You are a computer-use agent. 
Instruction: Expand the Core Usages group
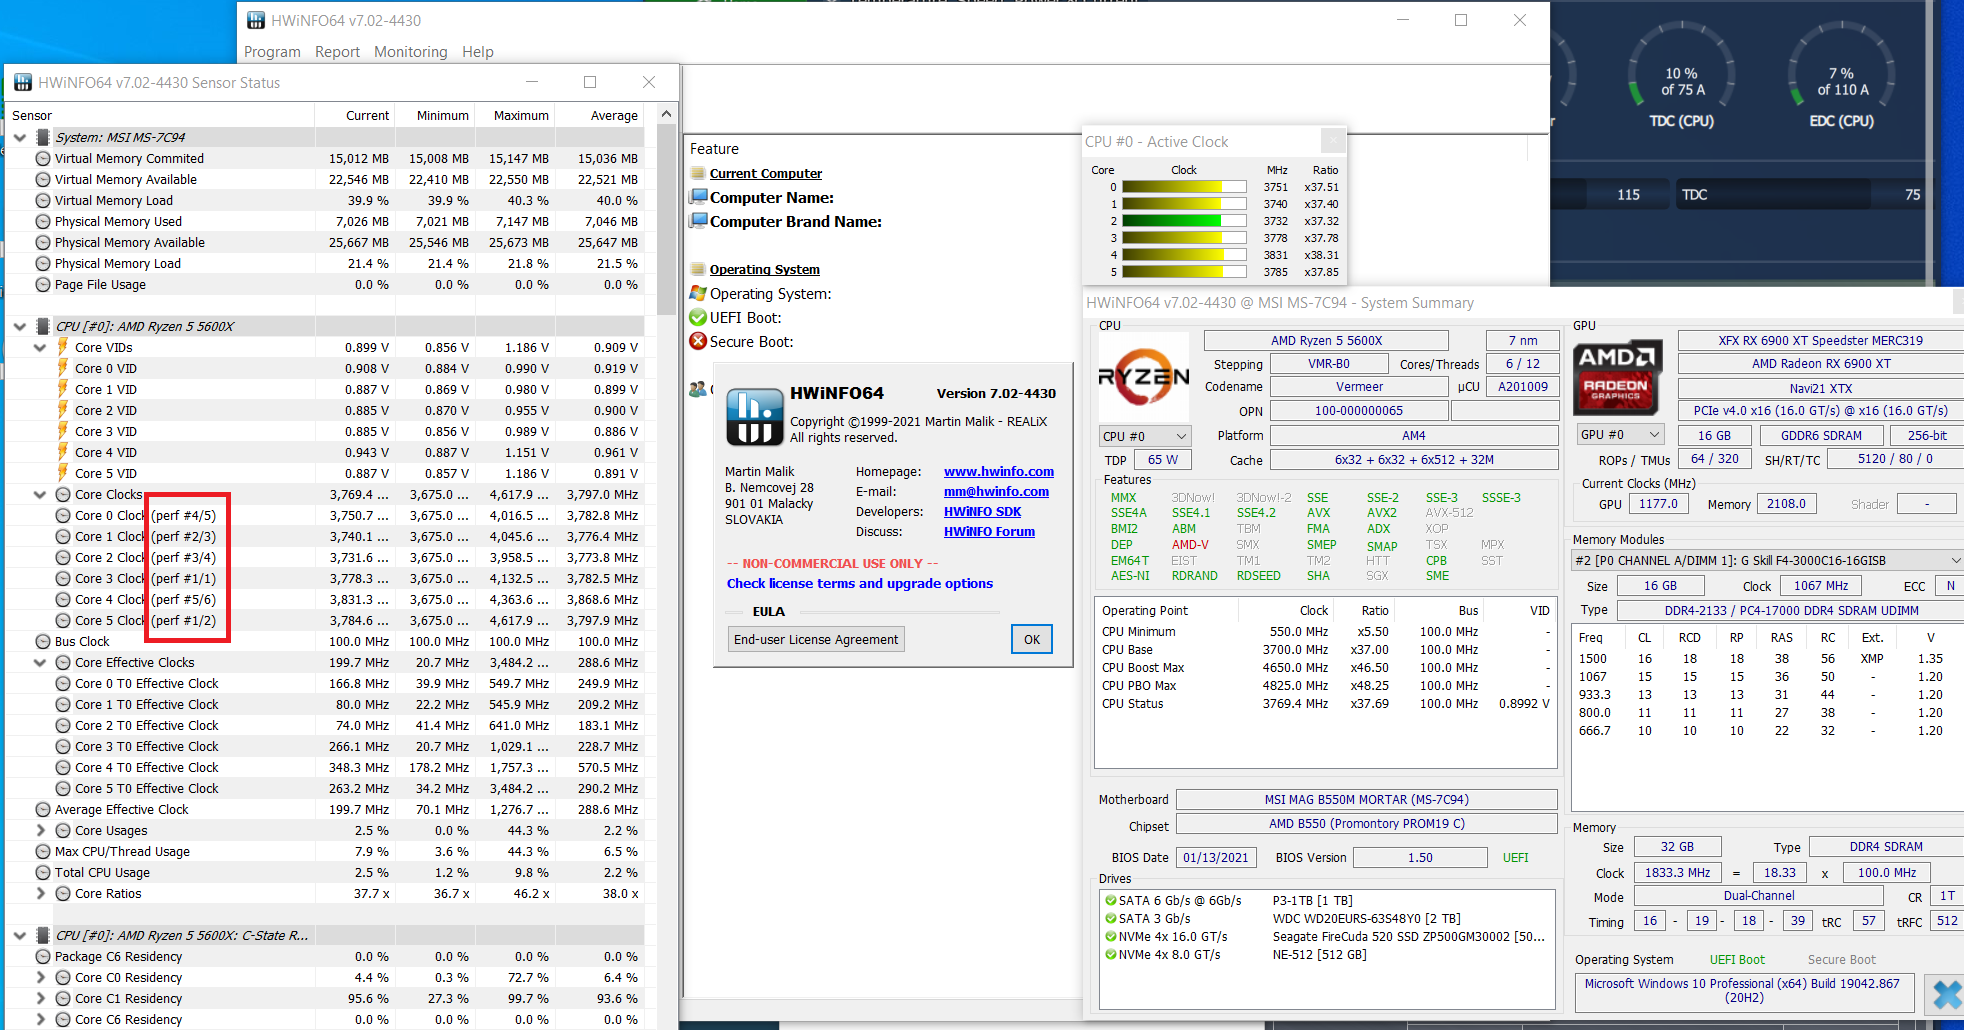click(x=40, y=830)
